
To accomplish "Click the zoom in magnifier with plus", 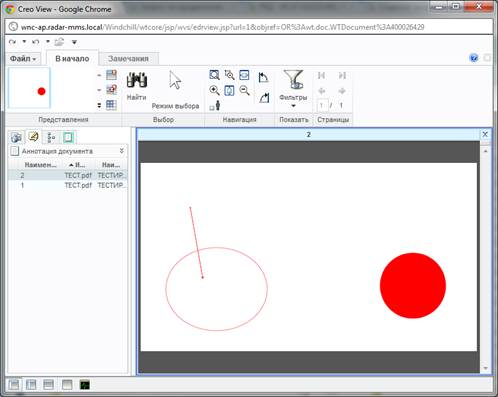I will tap(214, 90).
